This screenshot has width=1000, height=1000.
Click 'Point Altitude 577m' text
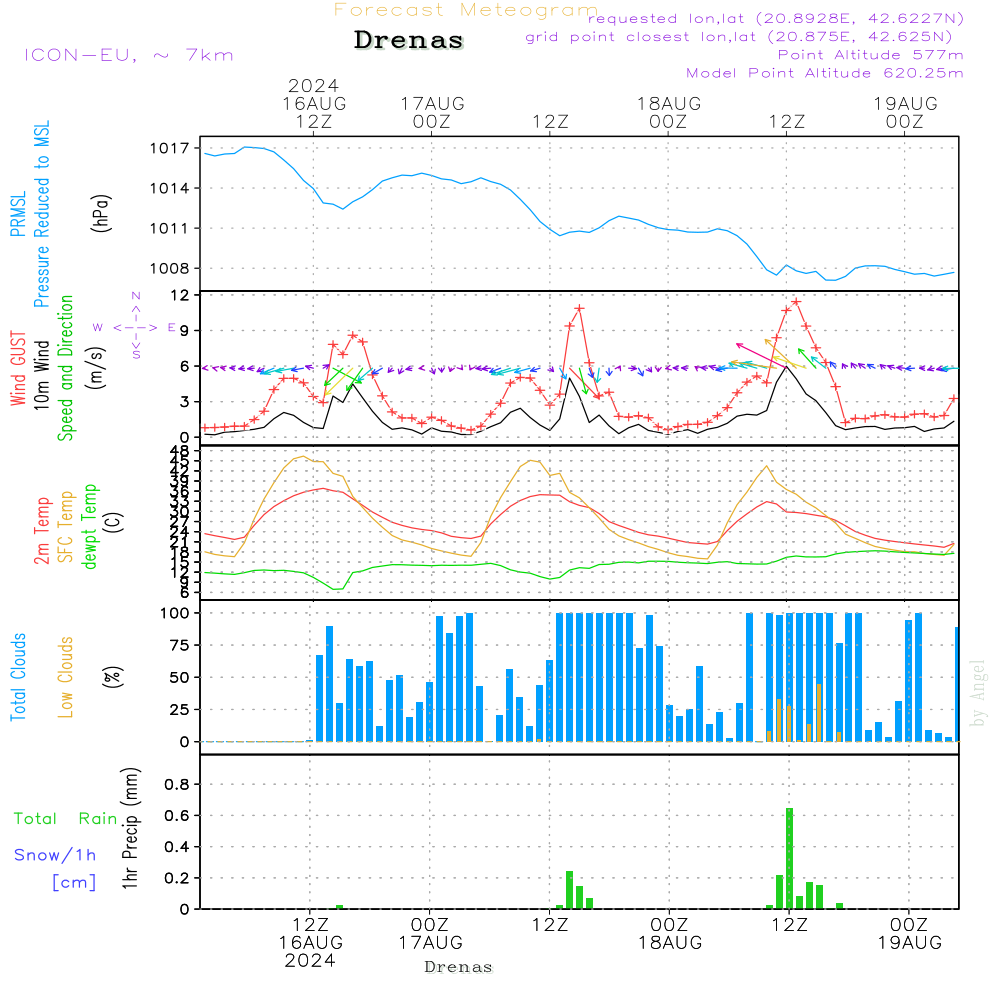(x=871, y=55)
